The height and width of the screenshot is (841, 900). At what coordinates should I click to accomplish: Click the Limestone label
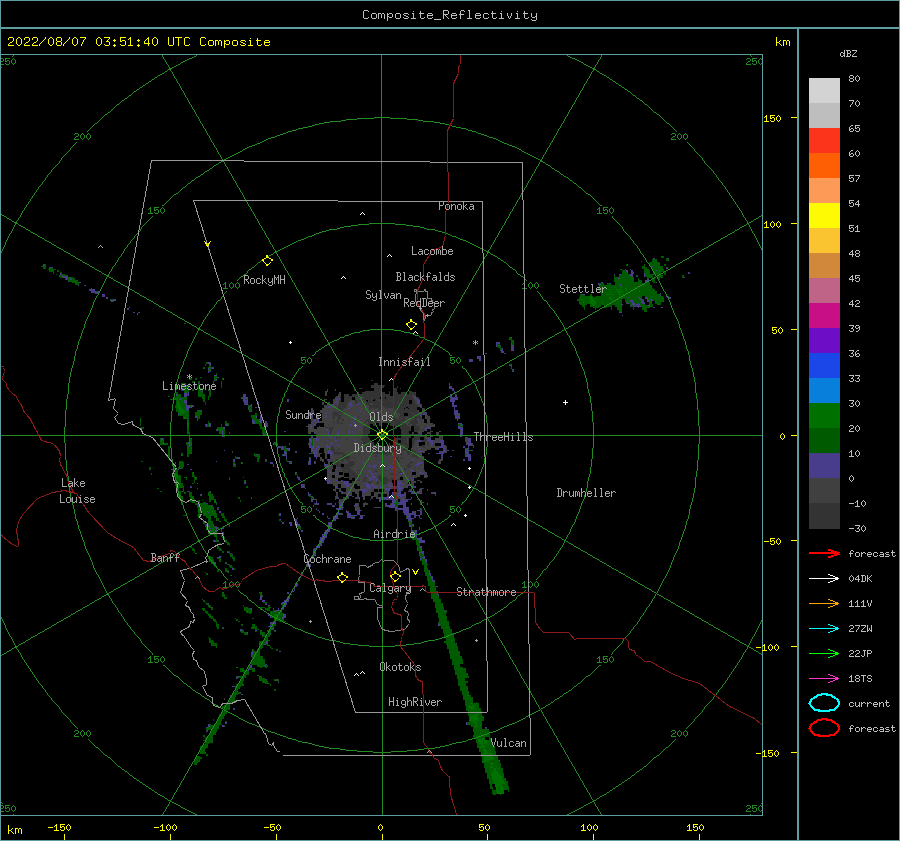click(189, 386)
